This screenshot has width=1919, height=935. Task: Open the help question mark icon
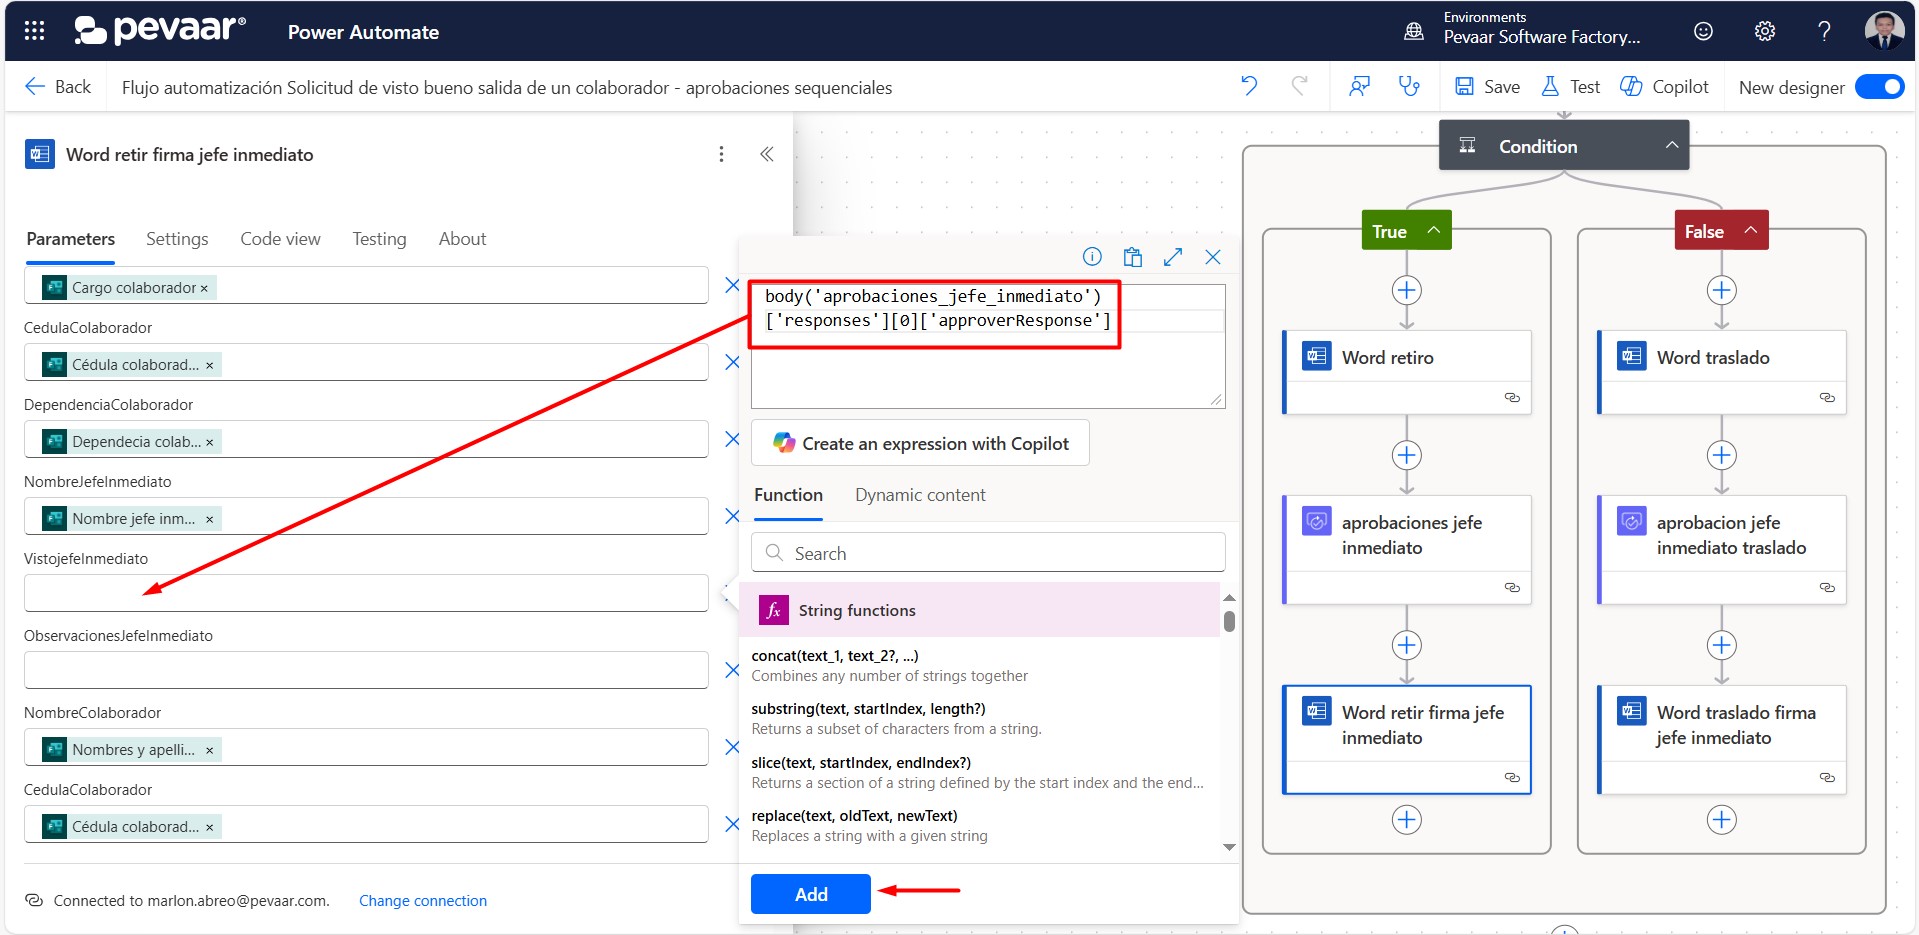[x=1824, y=31]
